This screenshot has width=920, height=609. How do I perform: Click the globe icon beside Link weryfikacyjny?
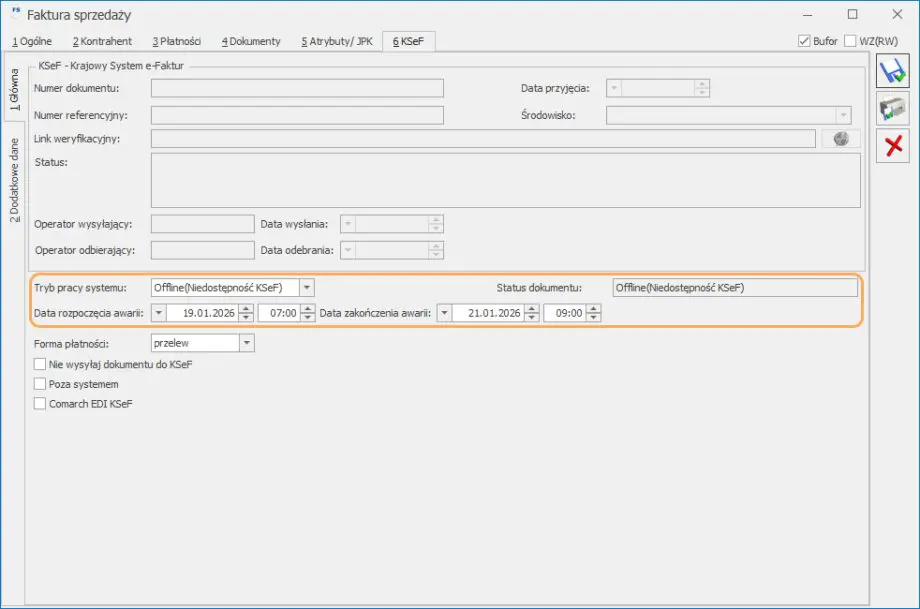[x=841, y=139]
